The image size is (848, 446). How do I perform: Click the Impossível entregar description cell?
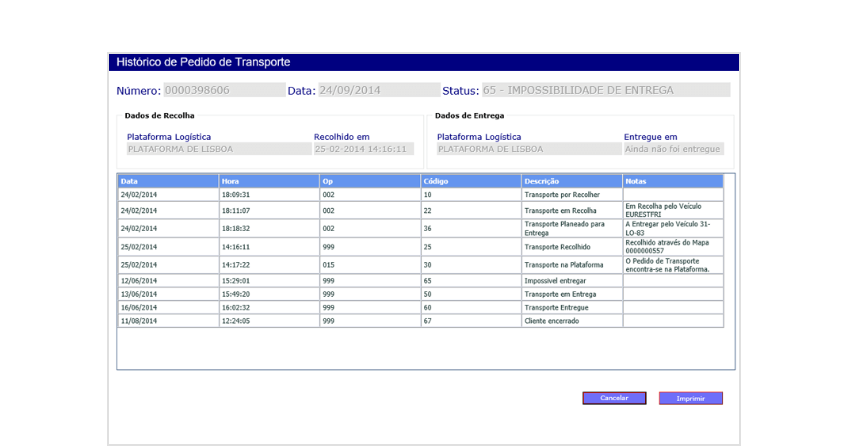pos(571,281)
